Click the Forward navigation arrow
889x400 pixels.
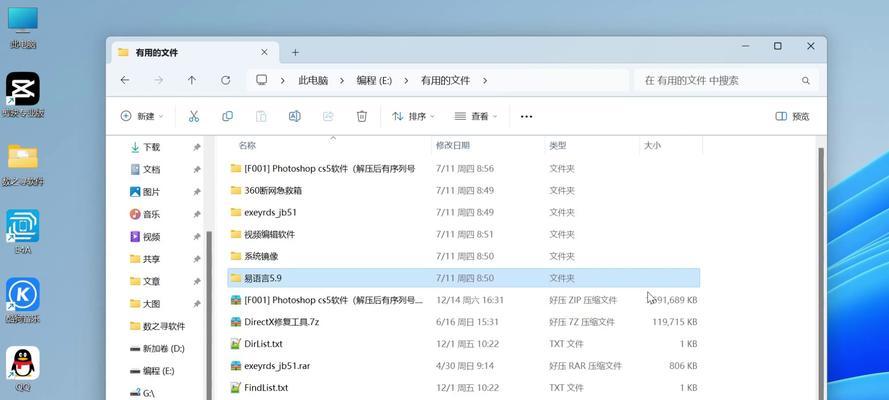(x=159, y=80)
